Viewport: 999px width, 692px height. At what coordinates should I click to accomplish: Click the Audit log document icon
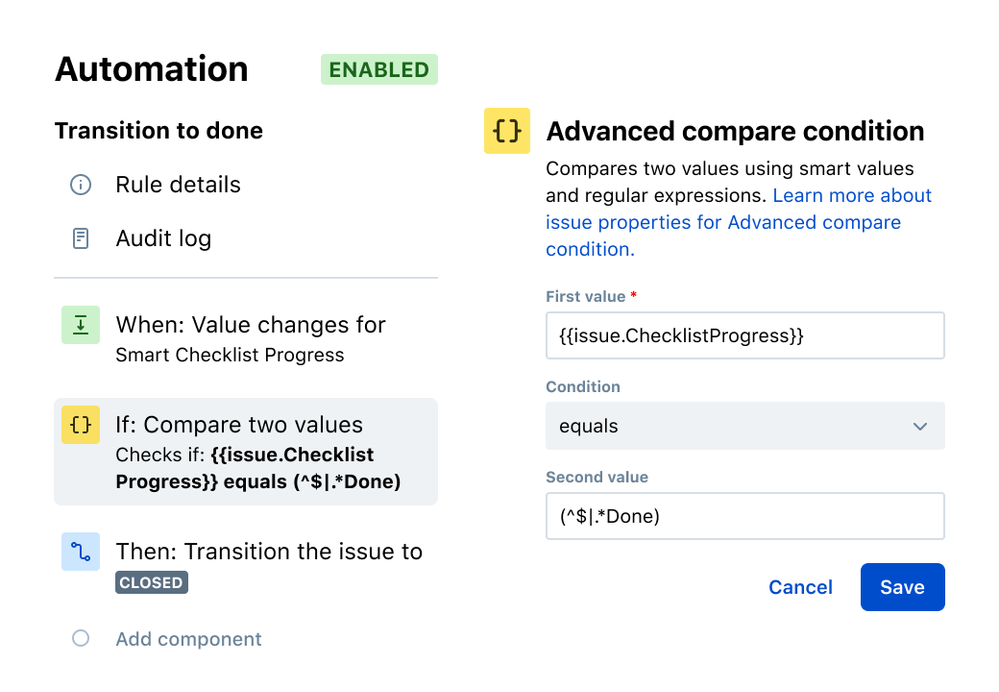pos(80,239)
